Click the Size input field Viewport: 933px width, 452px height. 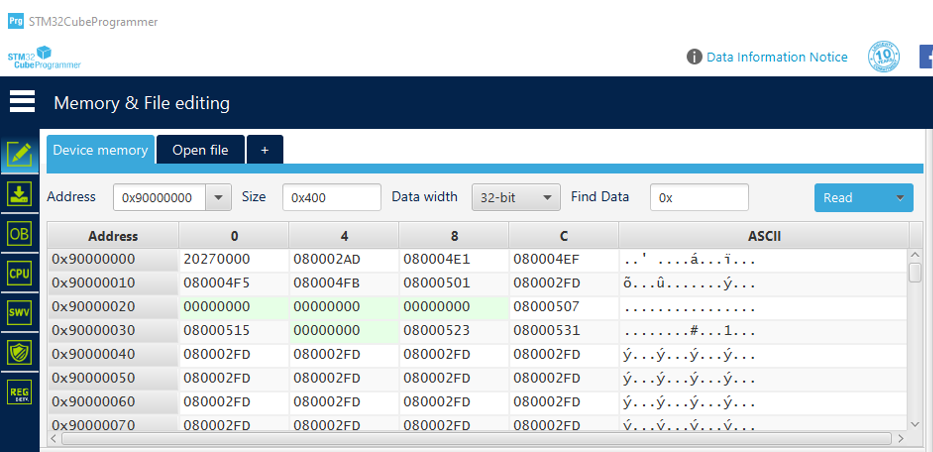pos(331,197)
